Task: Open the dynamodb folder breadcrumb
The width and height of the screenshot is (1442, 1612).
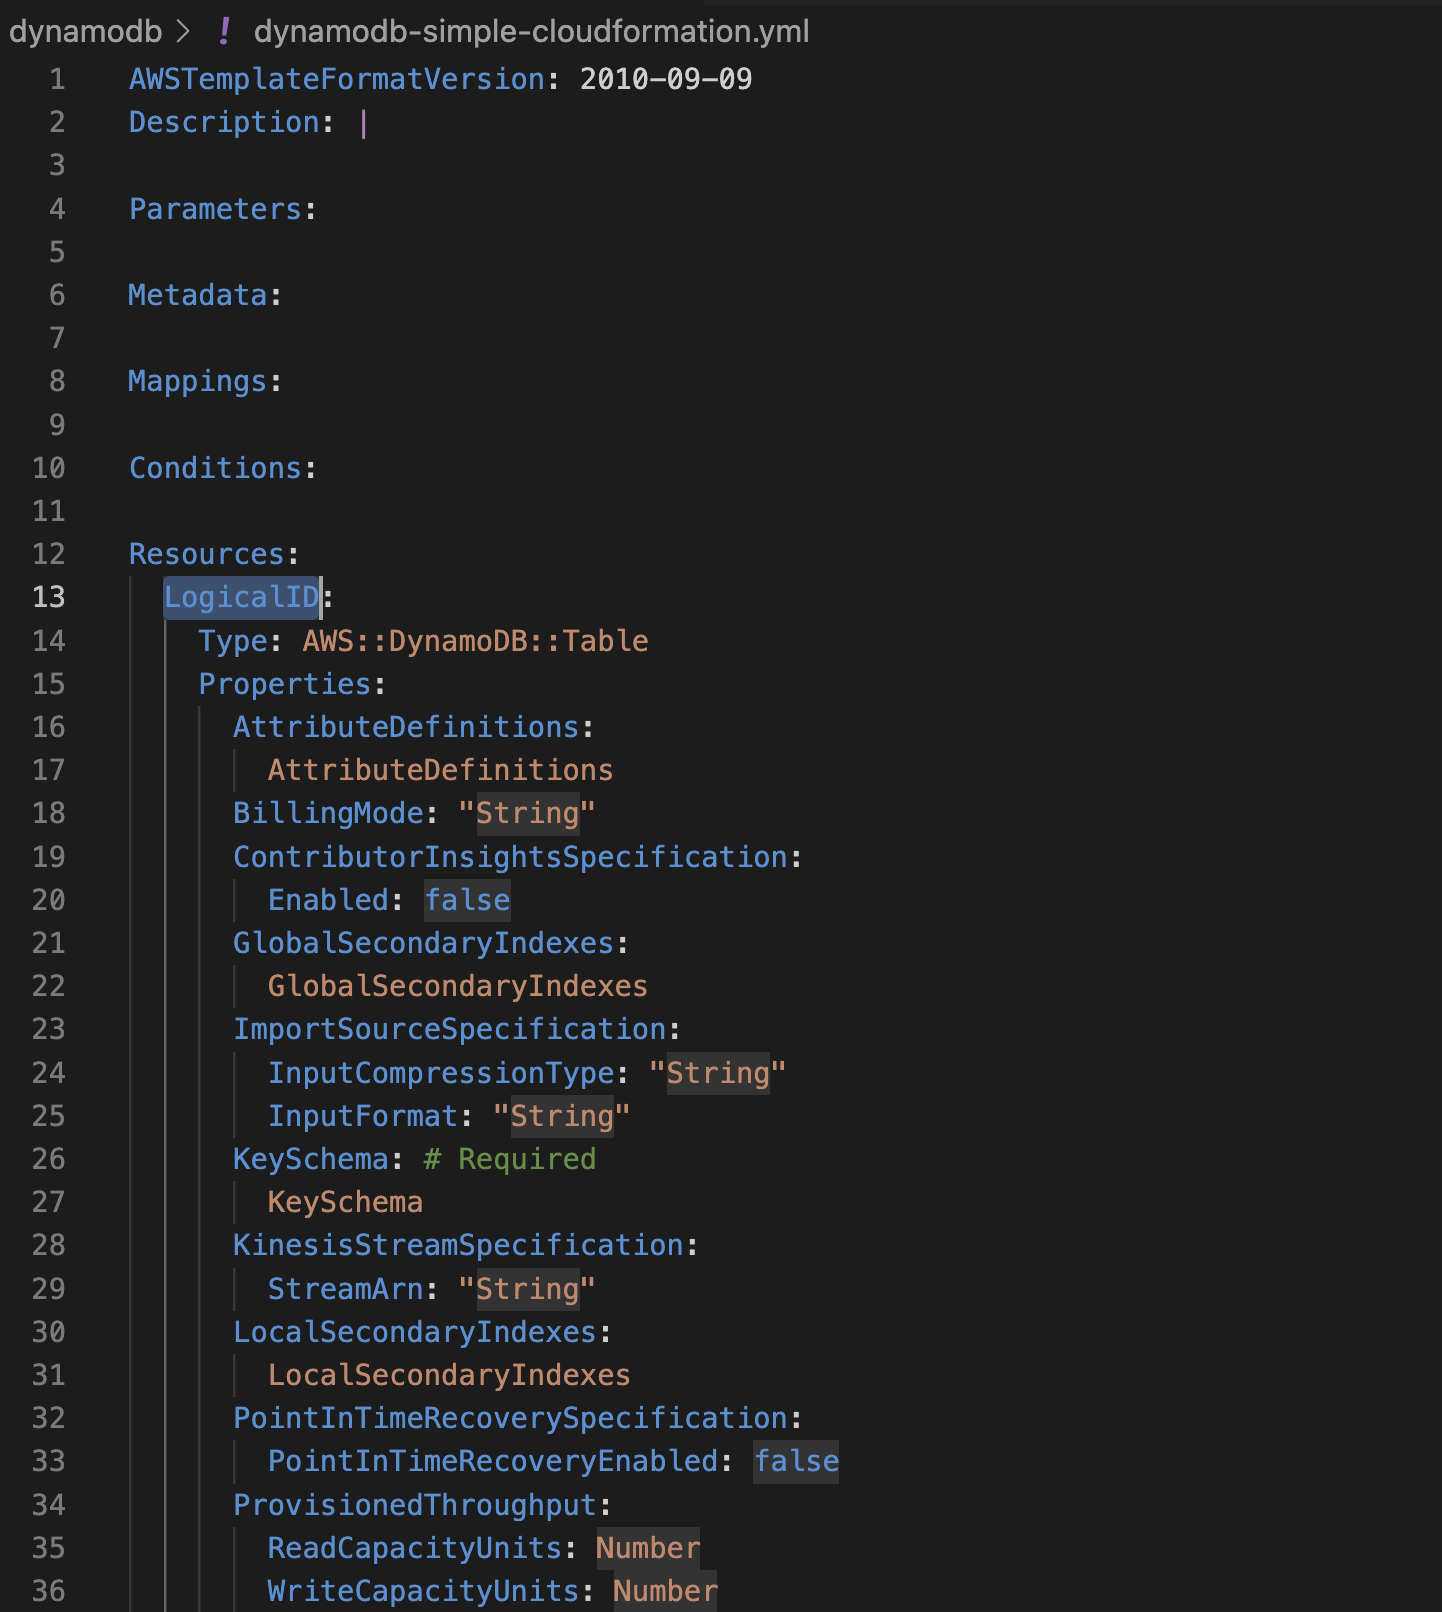Action: (86, 31)
